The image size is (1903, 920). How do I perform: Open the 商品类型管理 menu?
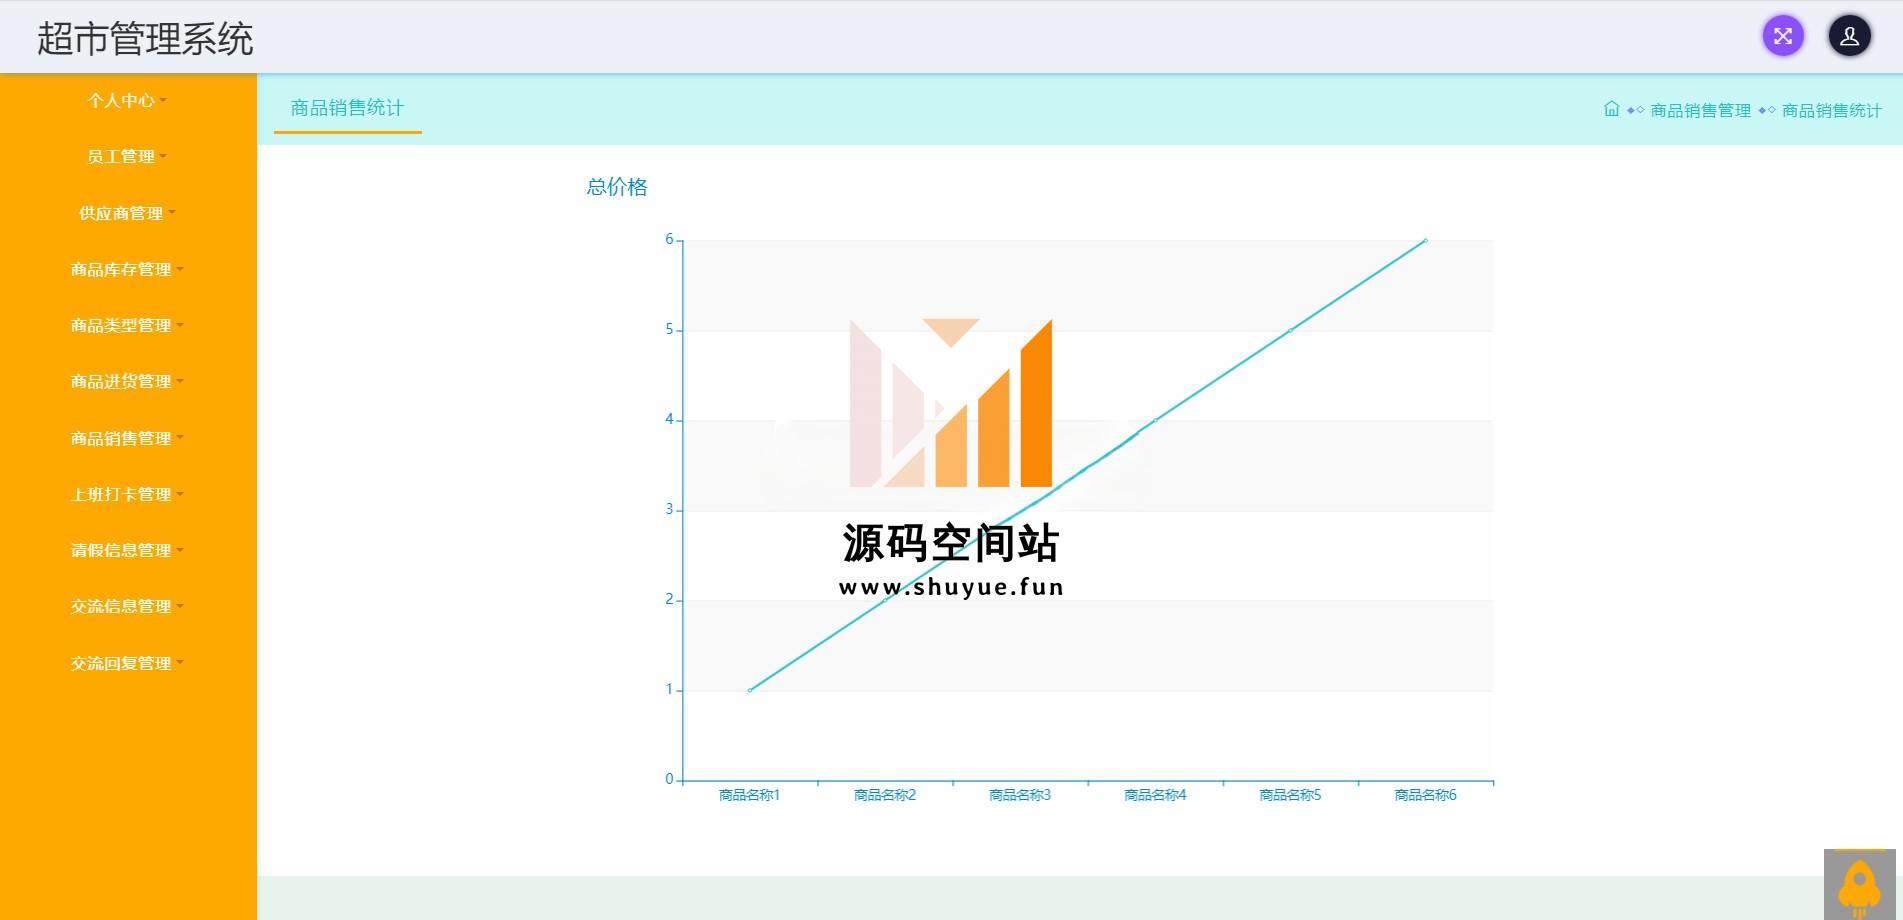[x=126, y=326]
